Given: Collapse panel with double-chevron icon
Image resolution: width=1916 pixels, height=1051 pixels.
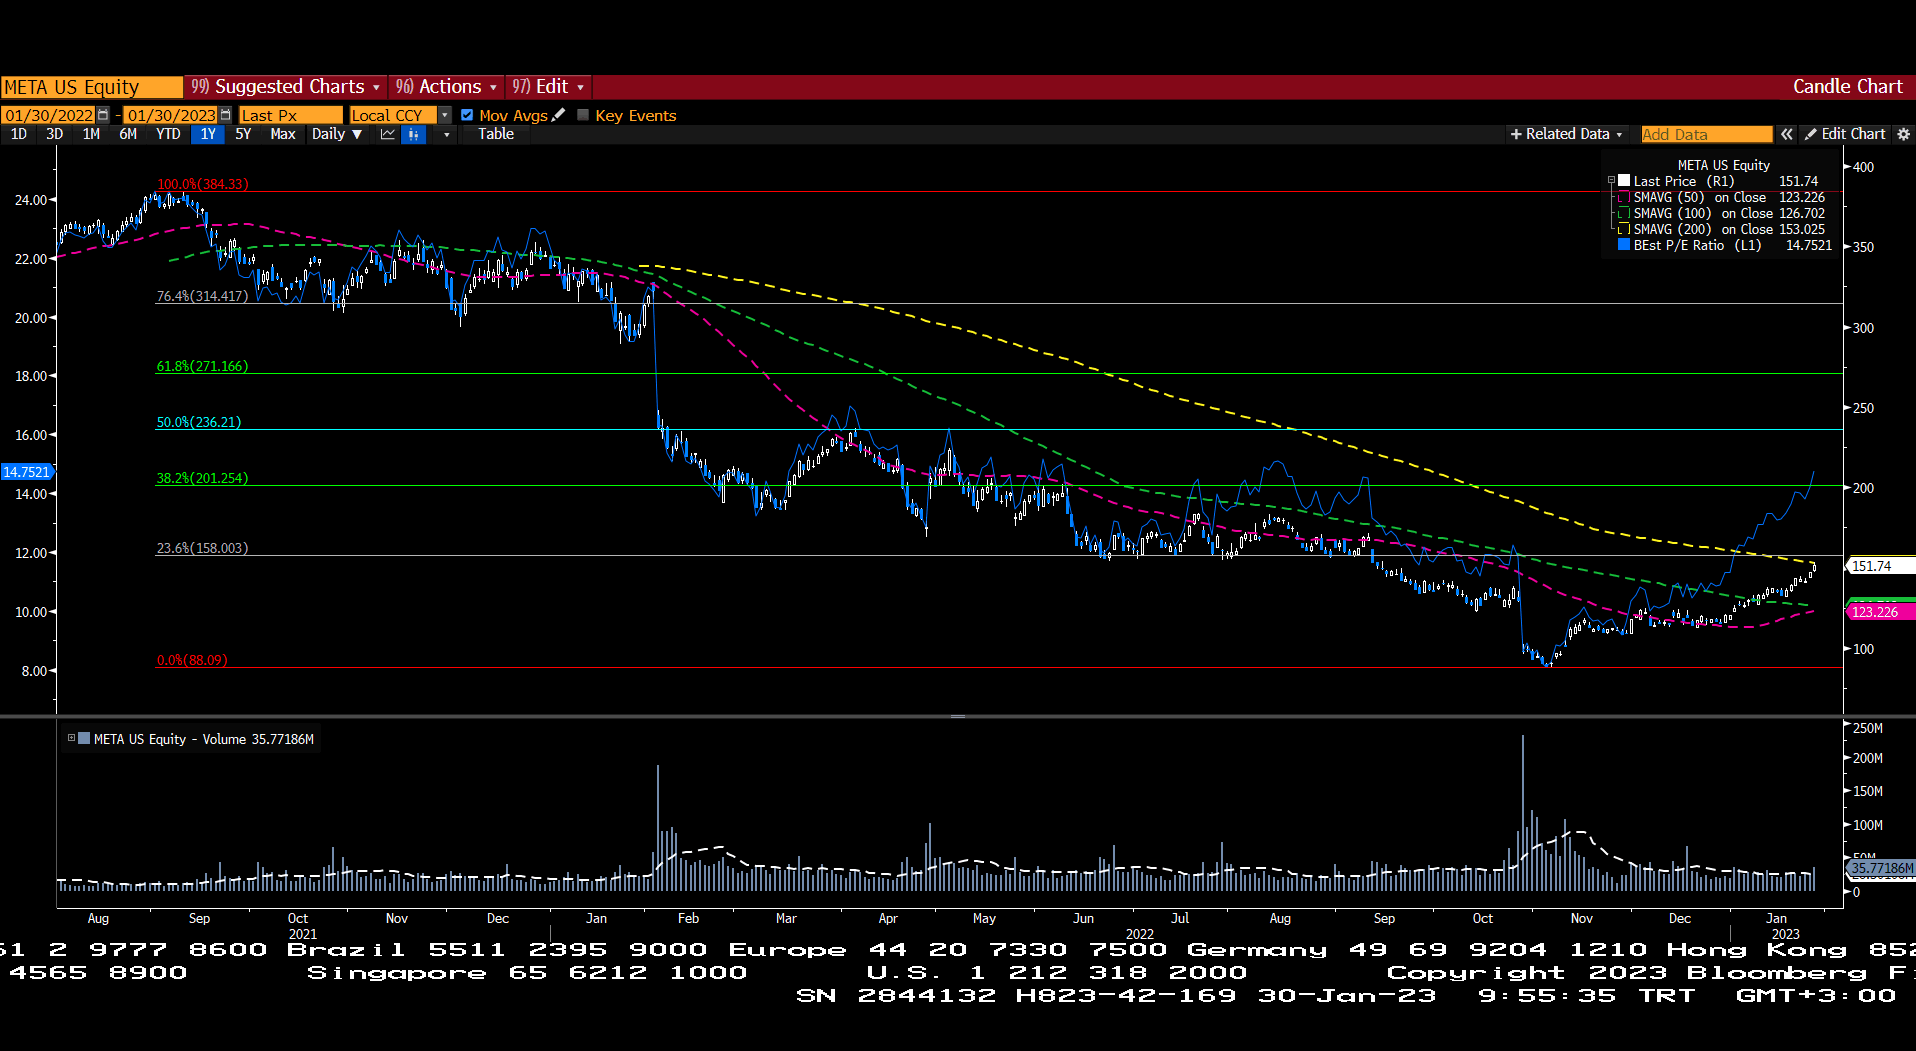Looking at the screenshot, I should click(x=1787, y=134).
